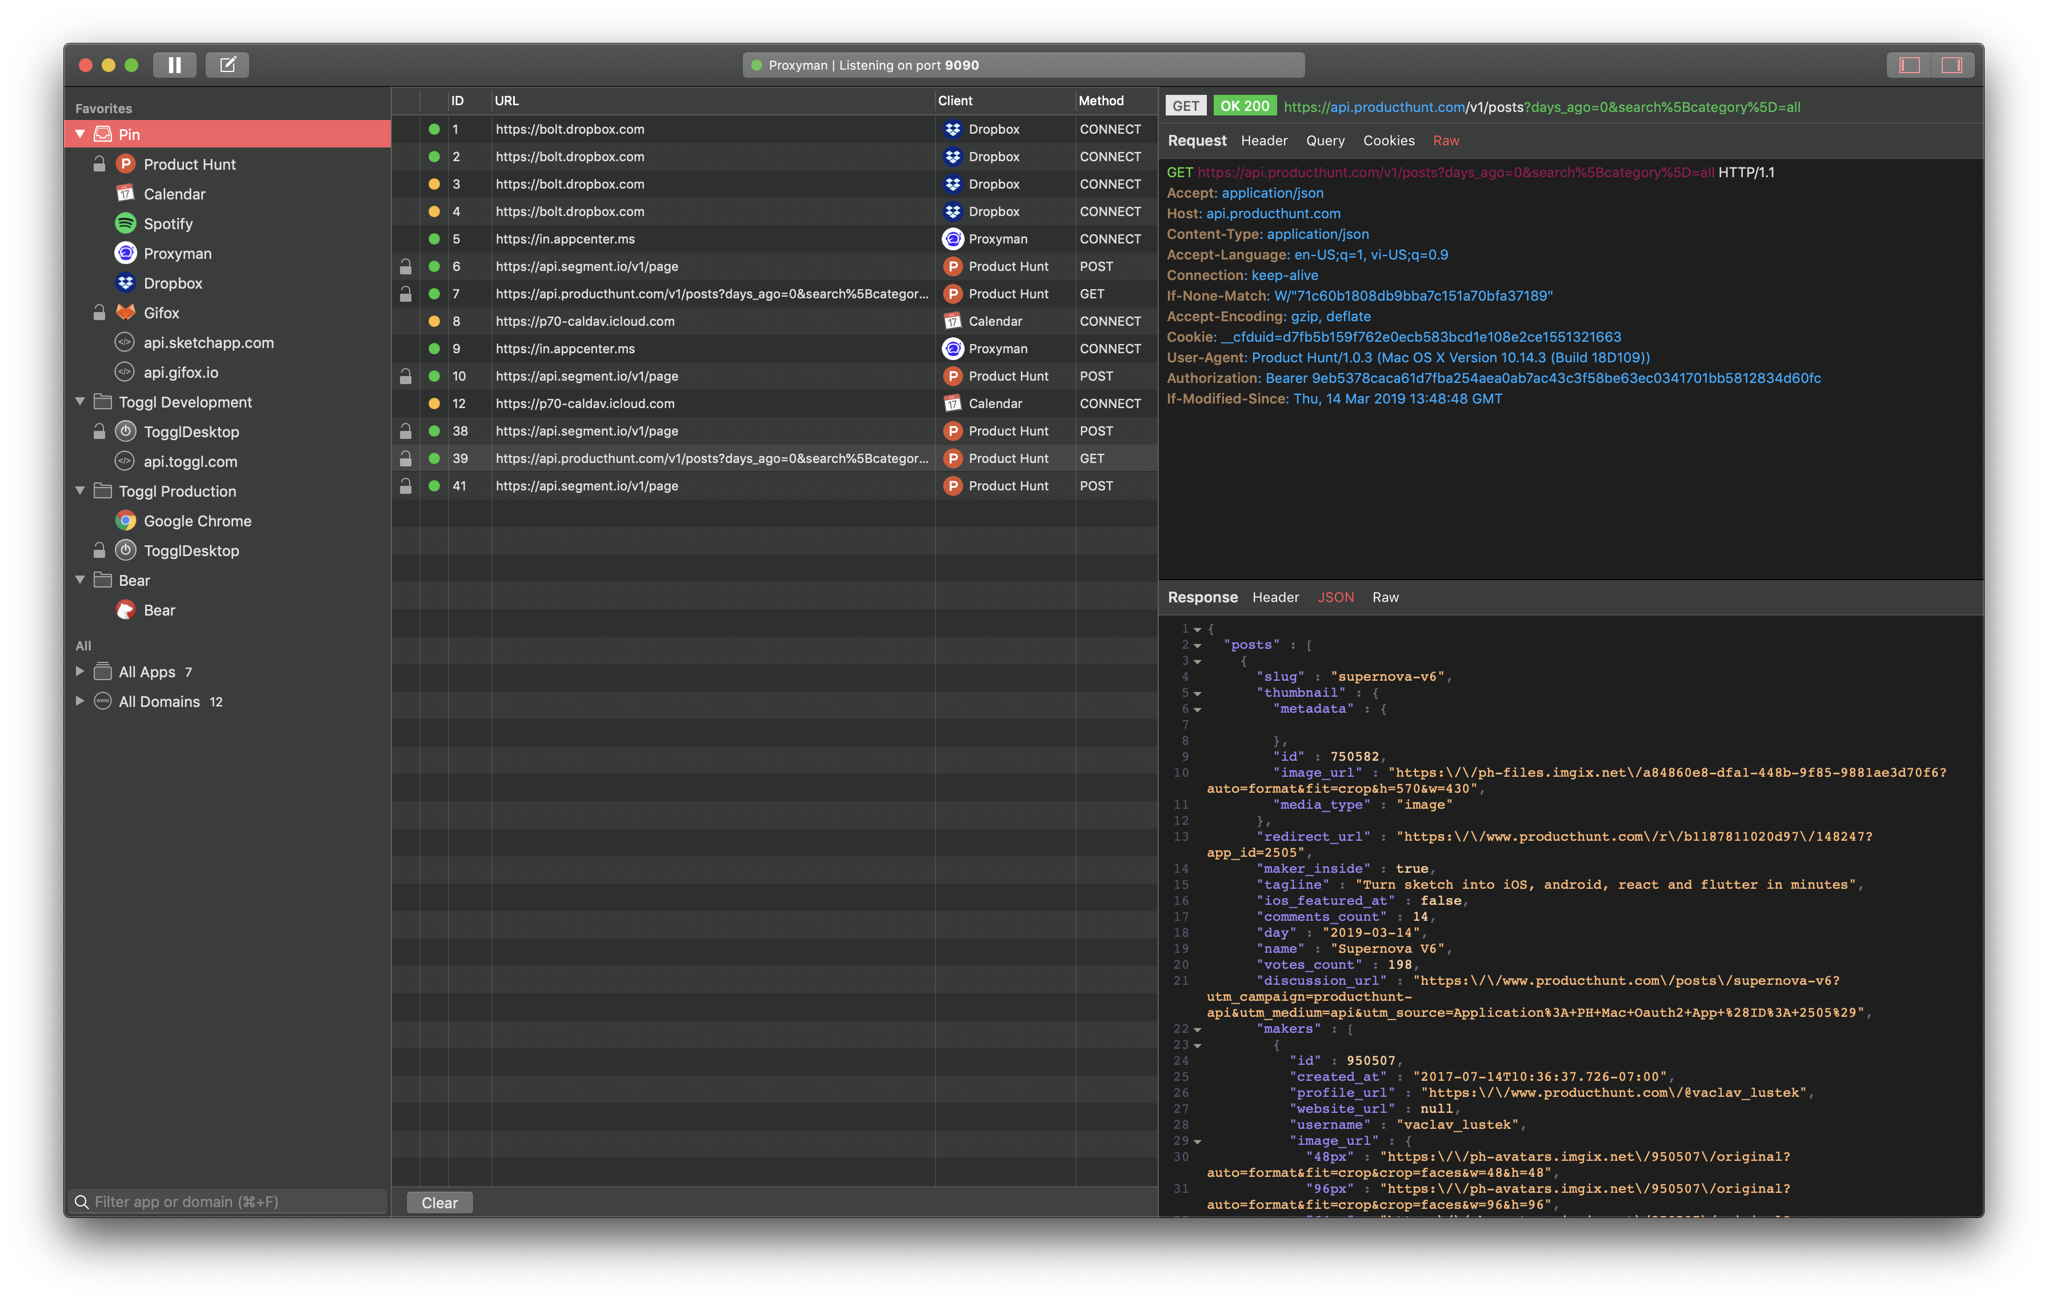Select the api.gifox.io domain
Screen dimensions: 2048x1302
180,372
